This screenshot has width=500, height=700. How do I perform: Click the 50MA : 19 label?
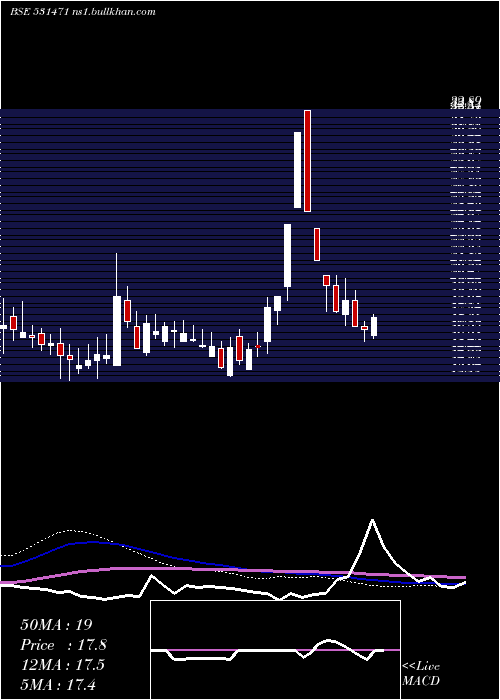[x=56, y=625]
